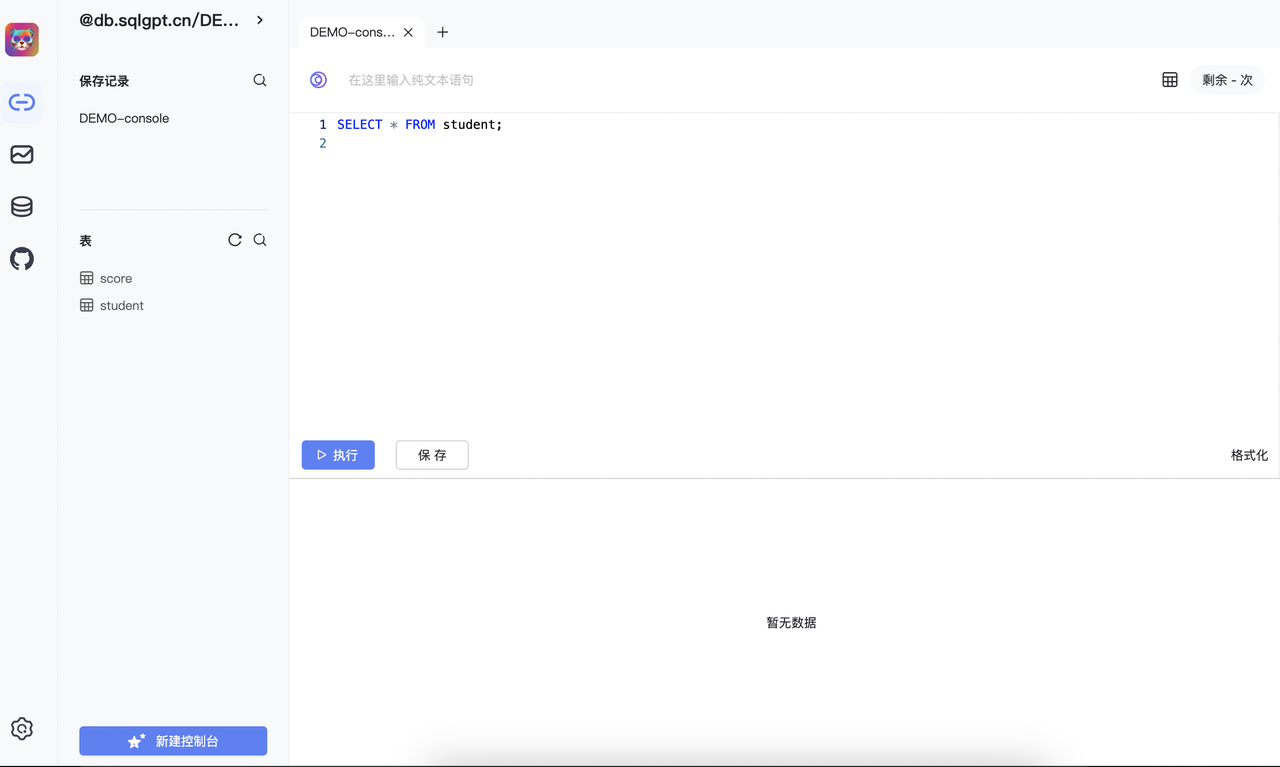
Task: Click 格式化 to format SQL
Action: [1249, 455]
